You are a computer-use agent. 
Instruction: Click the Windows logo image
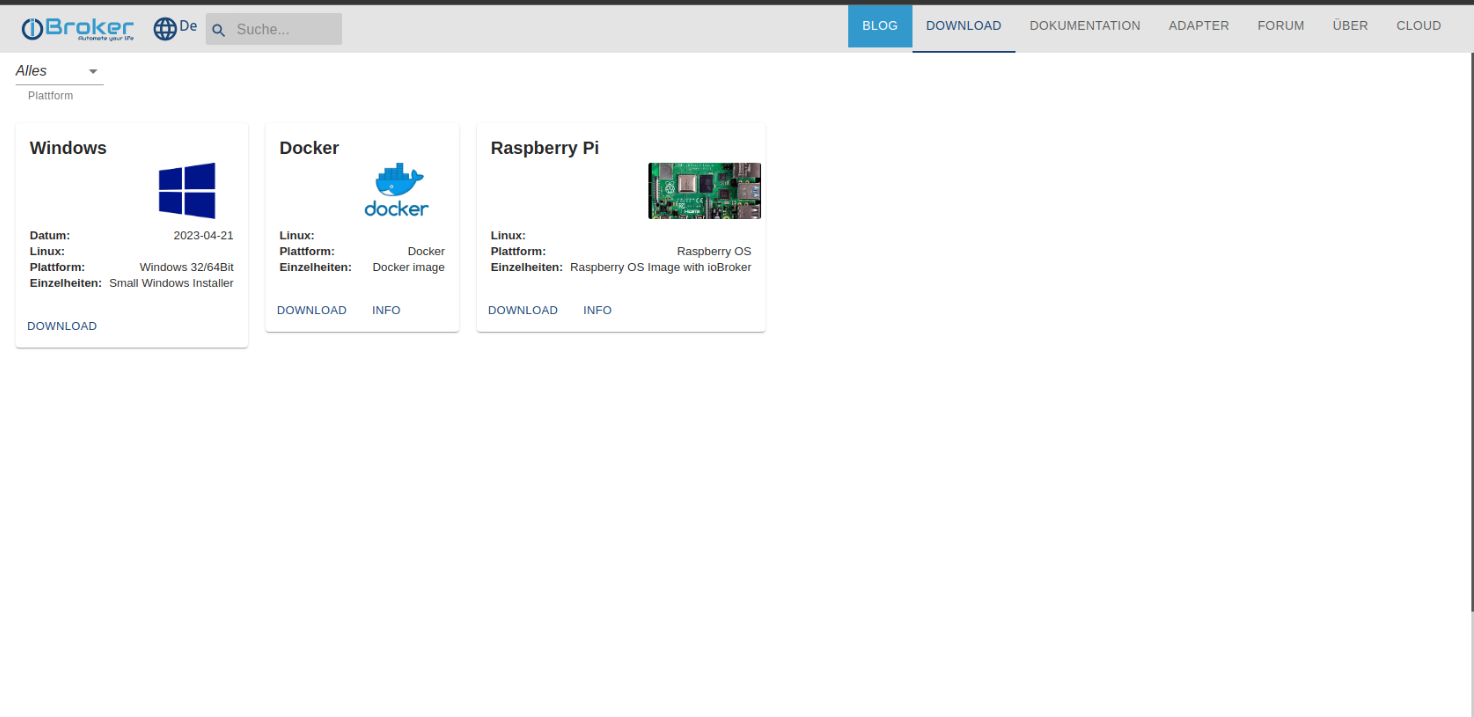click(187, 191)
